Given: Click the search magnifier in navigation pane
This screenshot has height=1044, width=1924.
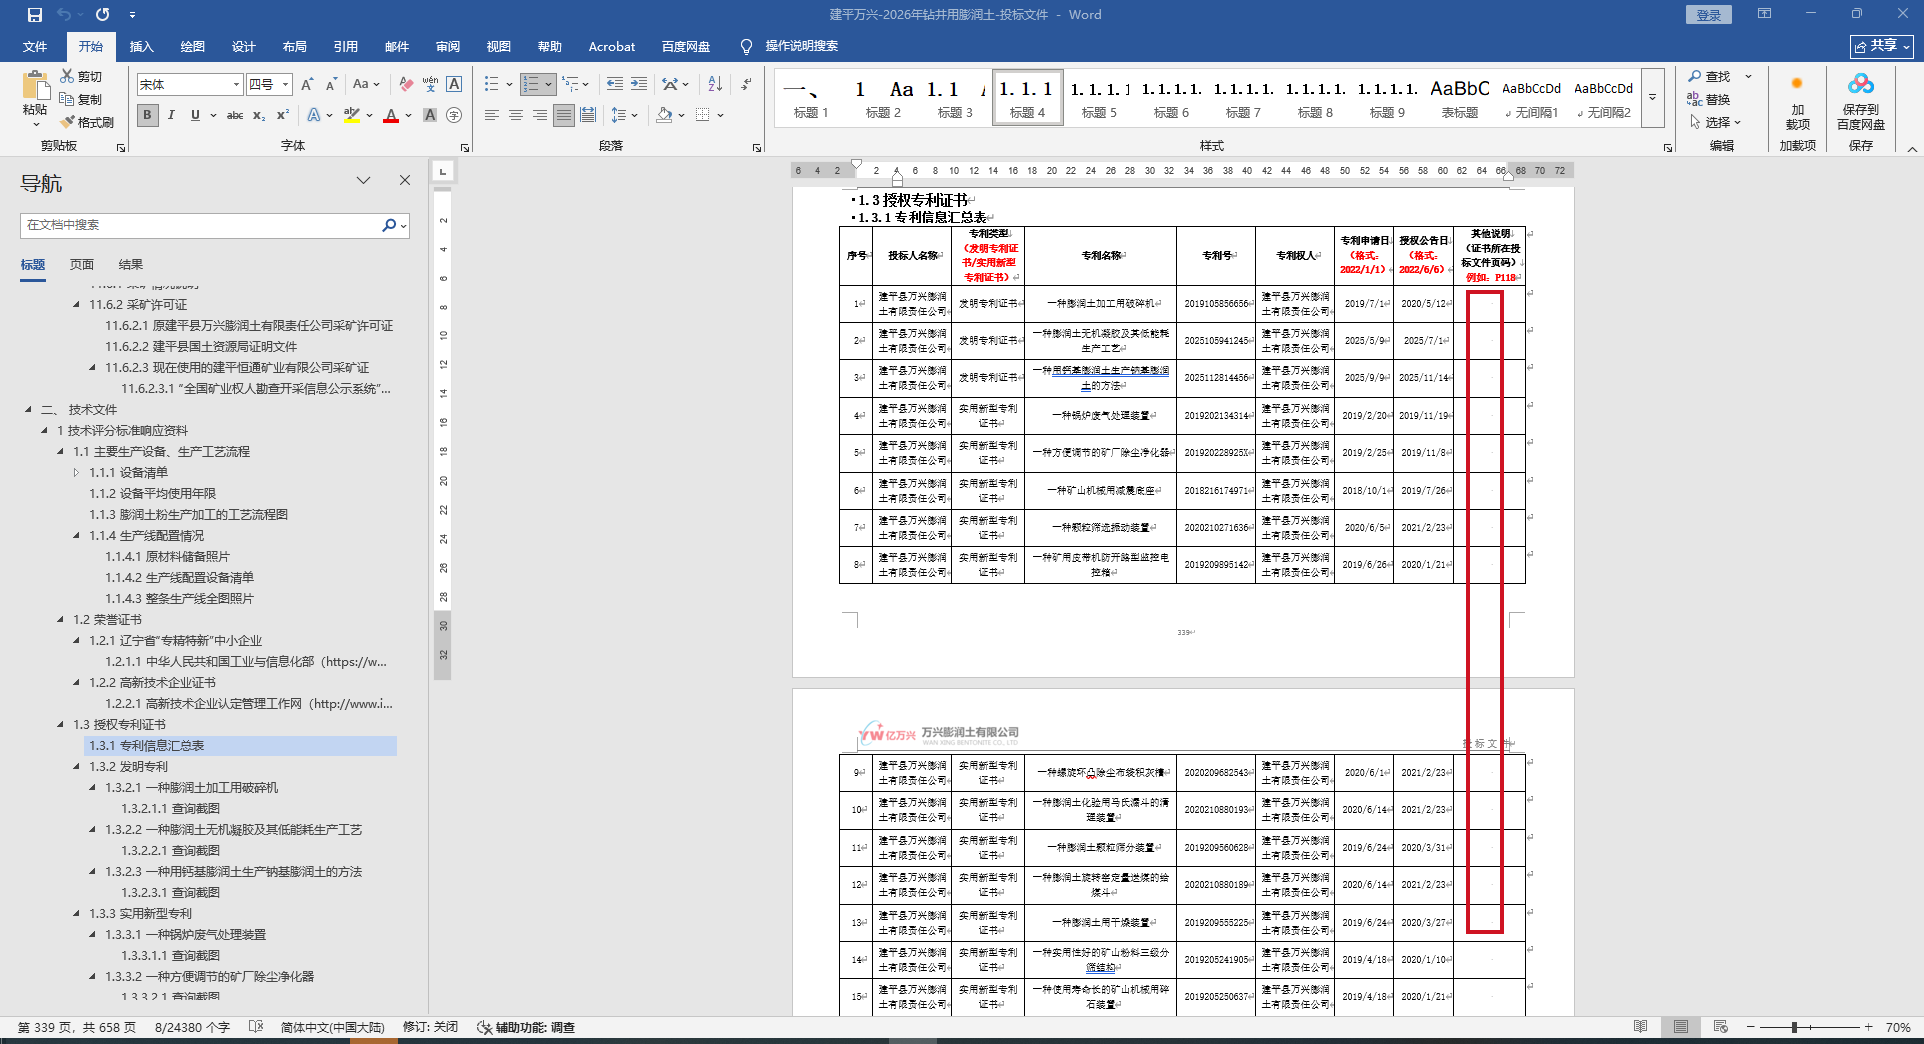Looking at the screenshot, I should (x=389, y=225).
